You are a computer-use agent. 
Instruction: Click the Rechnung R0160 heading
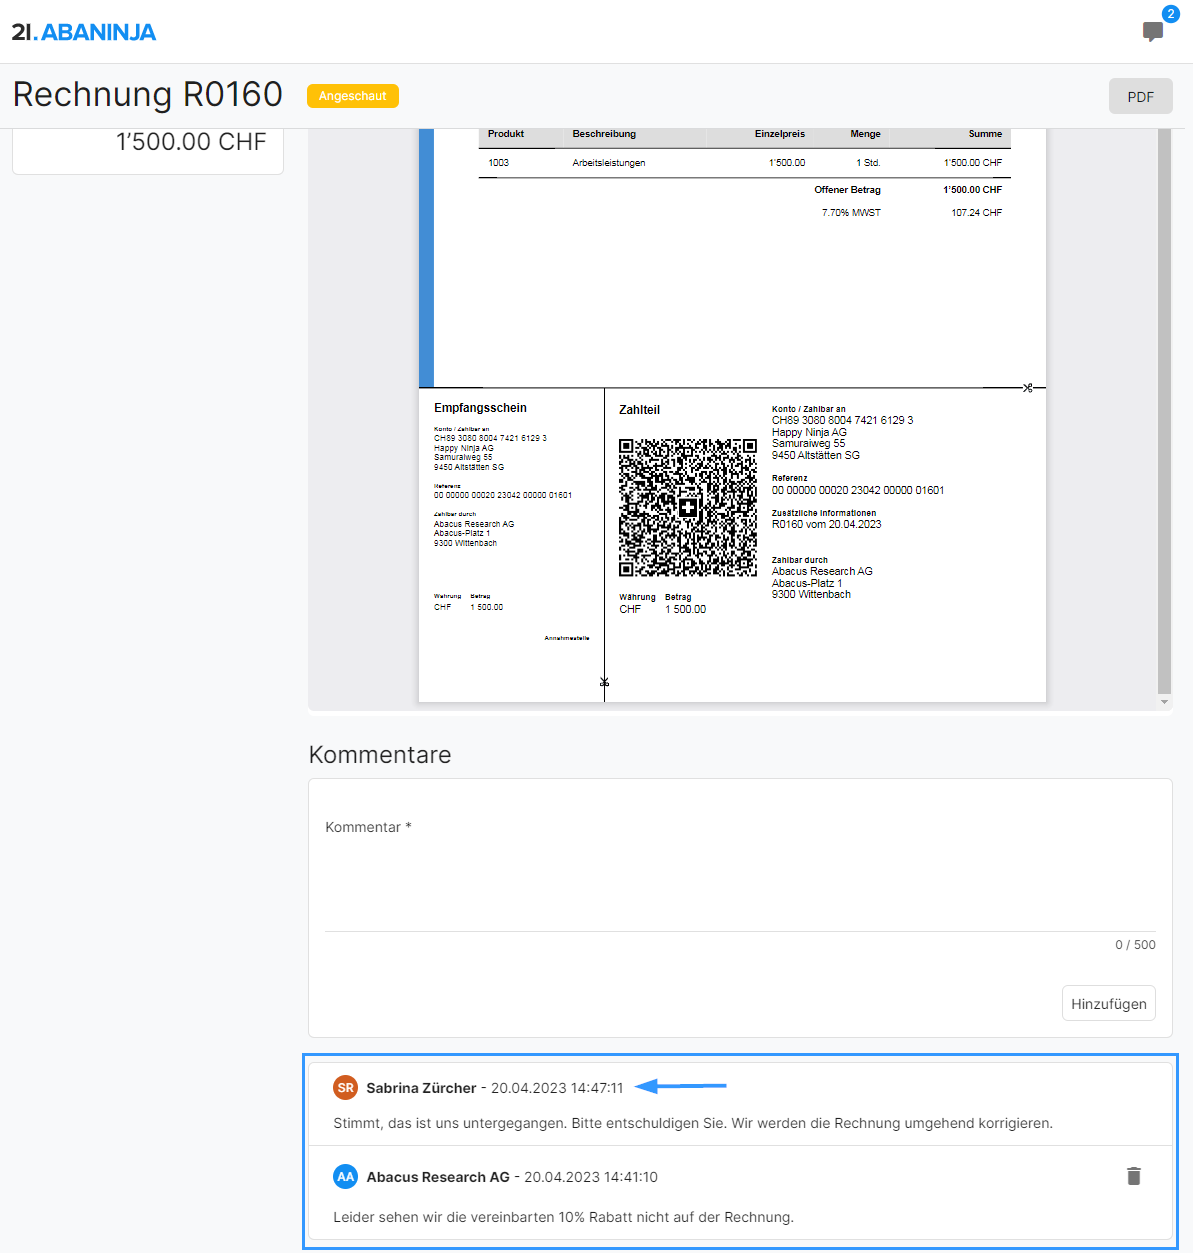148,94
